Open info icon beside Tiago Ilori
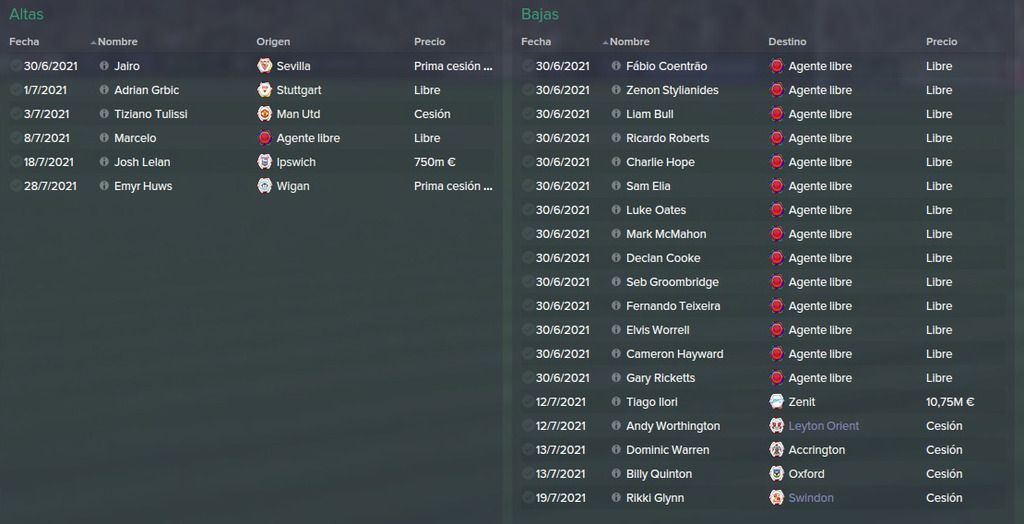Viewport: 1024px width, 524px height. pyautogui.click(x=616, y=402)
